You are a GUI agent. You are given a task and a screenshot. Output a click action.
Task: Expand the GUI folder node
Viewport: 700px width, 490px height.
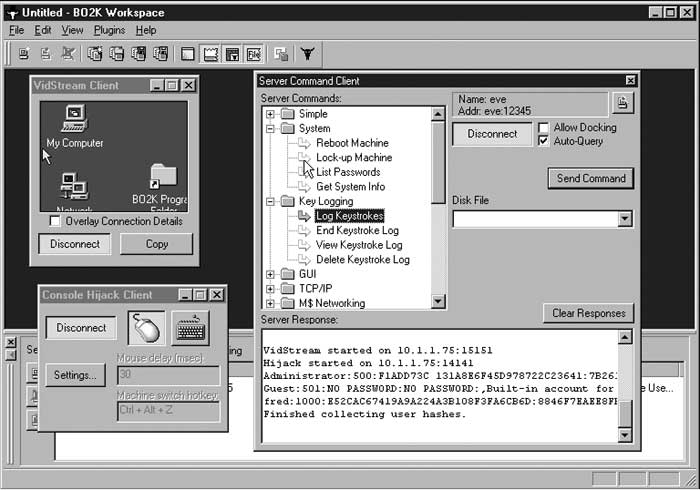tap(270, 274)
